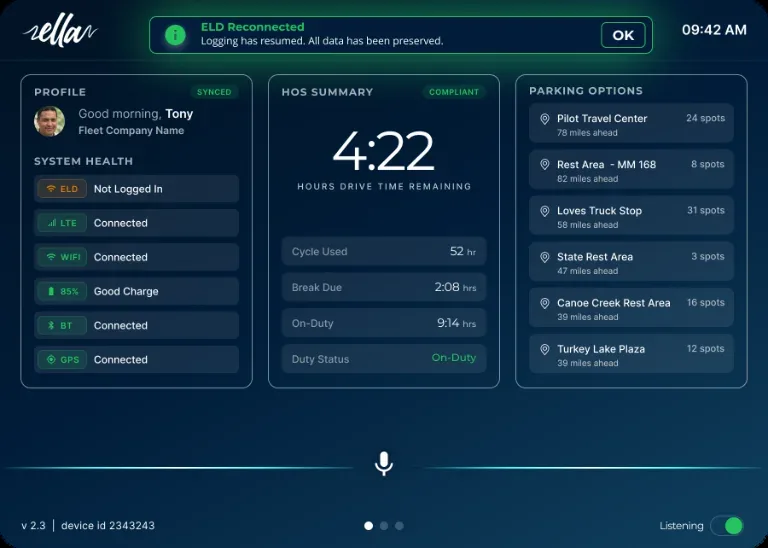Viewport: 768px width, 548px height.
Task: Click the 'HOS SUMMARY' heading
Action: click(327, 92)
